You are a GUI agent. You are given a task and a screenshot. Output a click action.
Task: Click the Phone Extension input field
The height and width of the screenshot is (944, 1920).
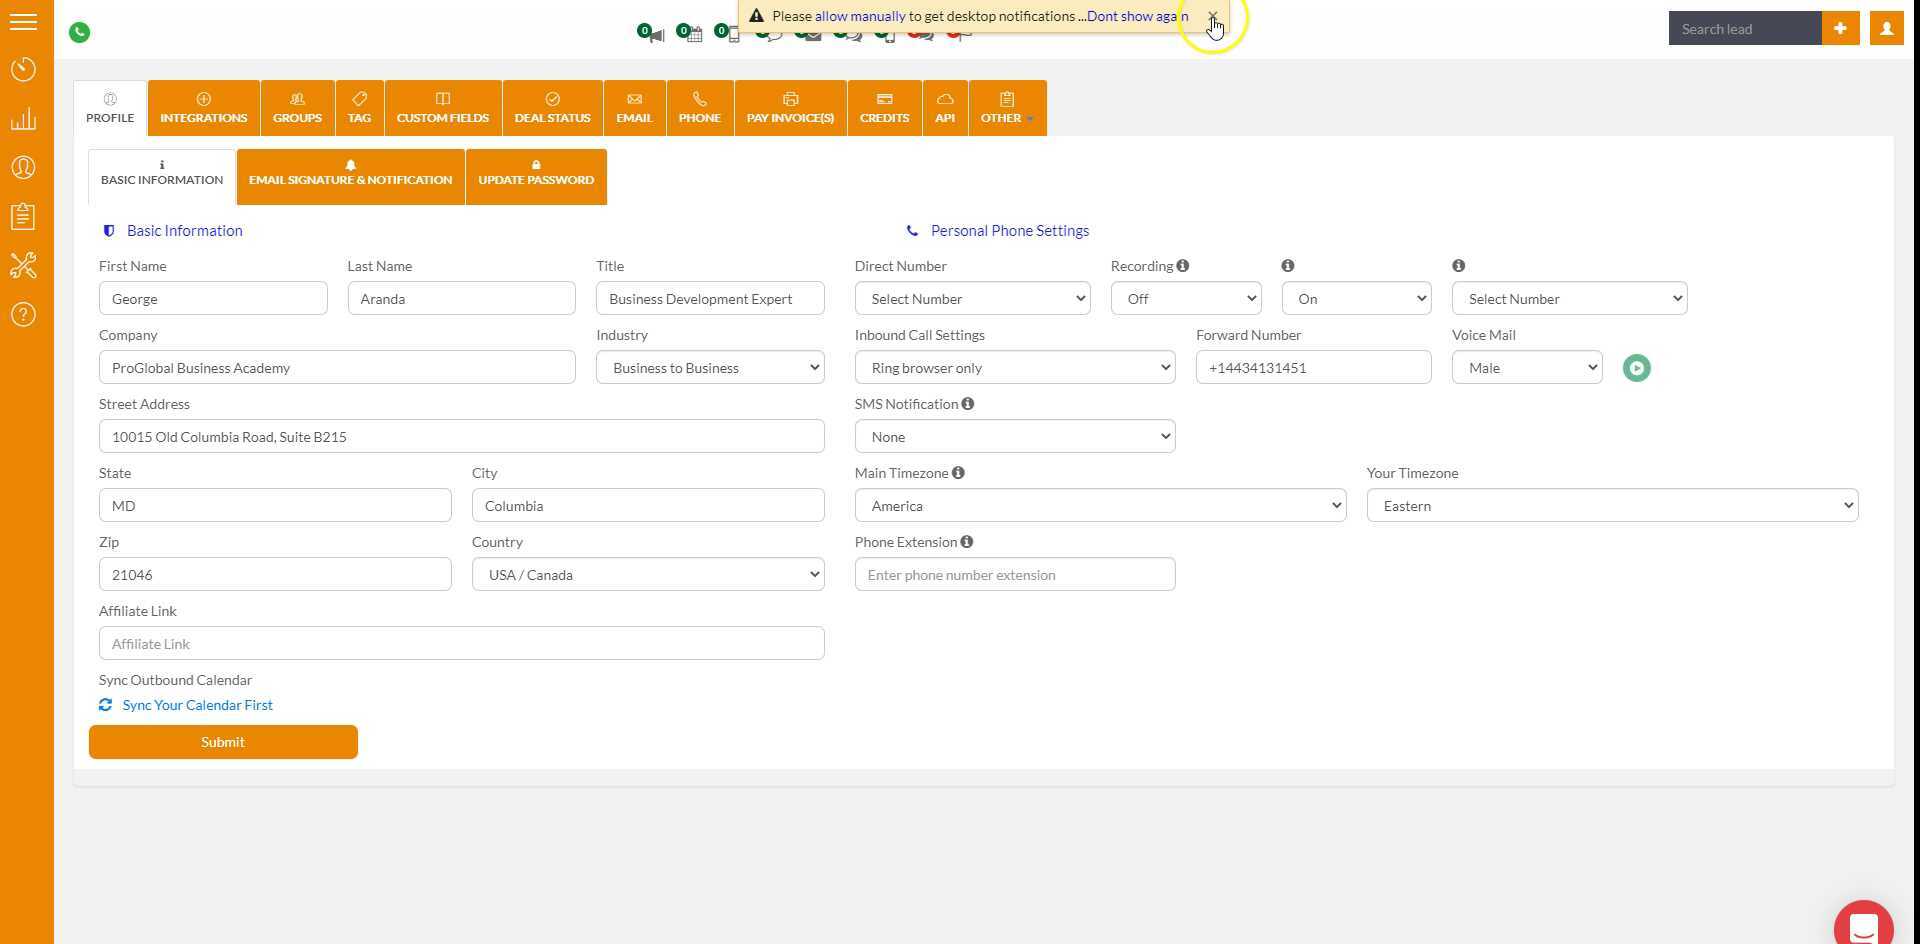[1014, 575]
